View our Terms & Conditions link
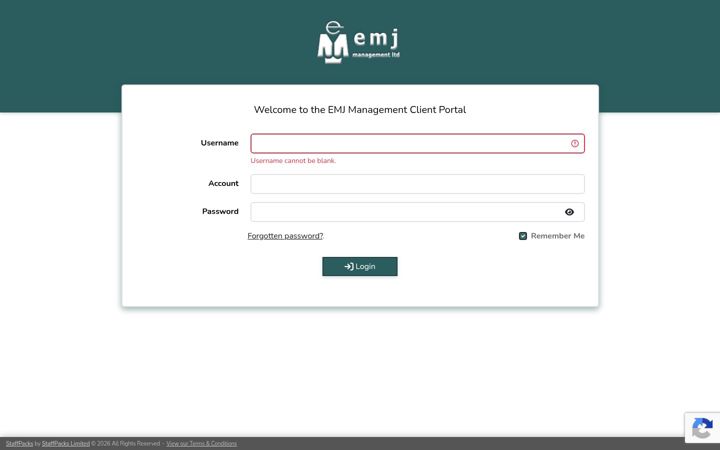This screenshot has width=720, height=450. (202, 444)
